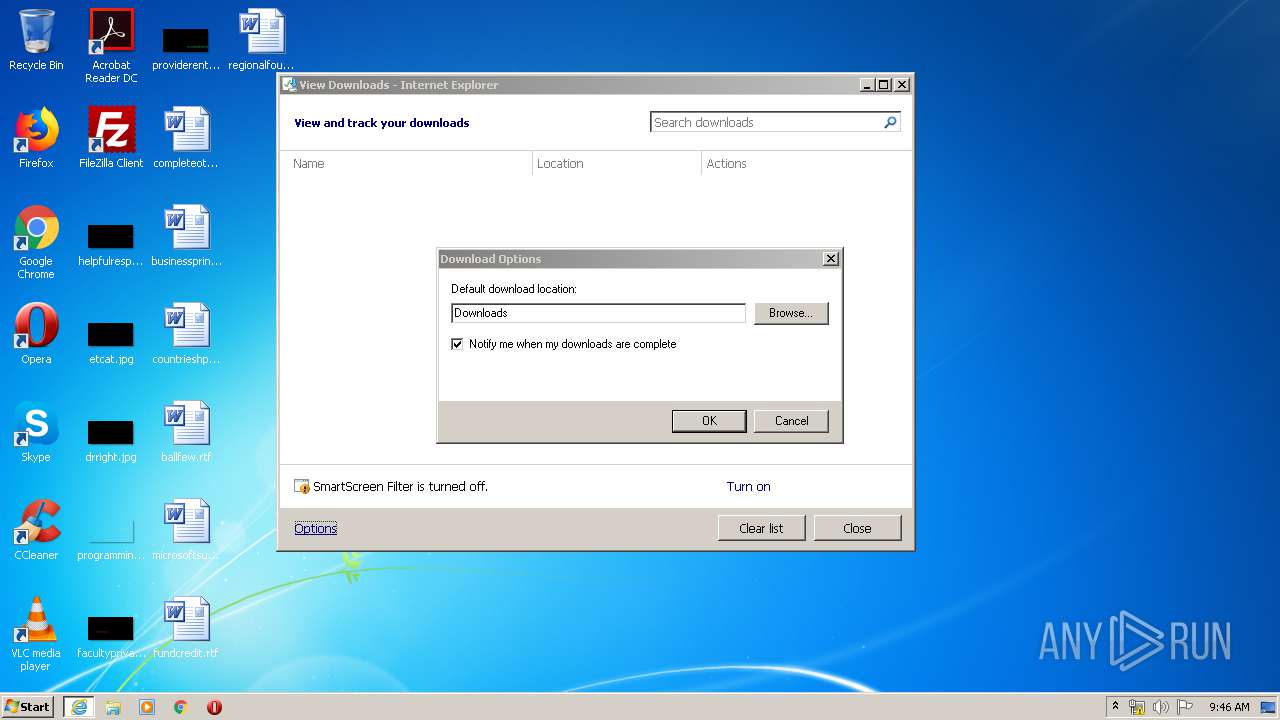Click the Close button in View Downloads

[857, 528]
